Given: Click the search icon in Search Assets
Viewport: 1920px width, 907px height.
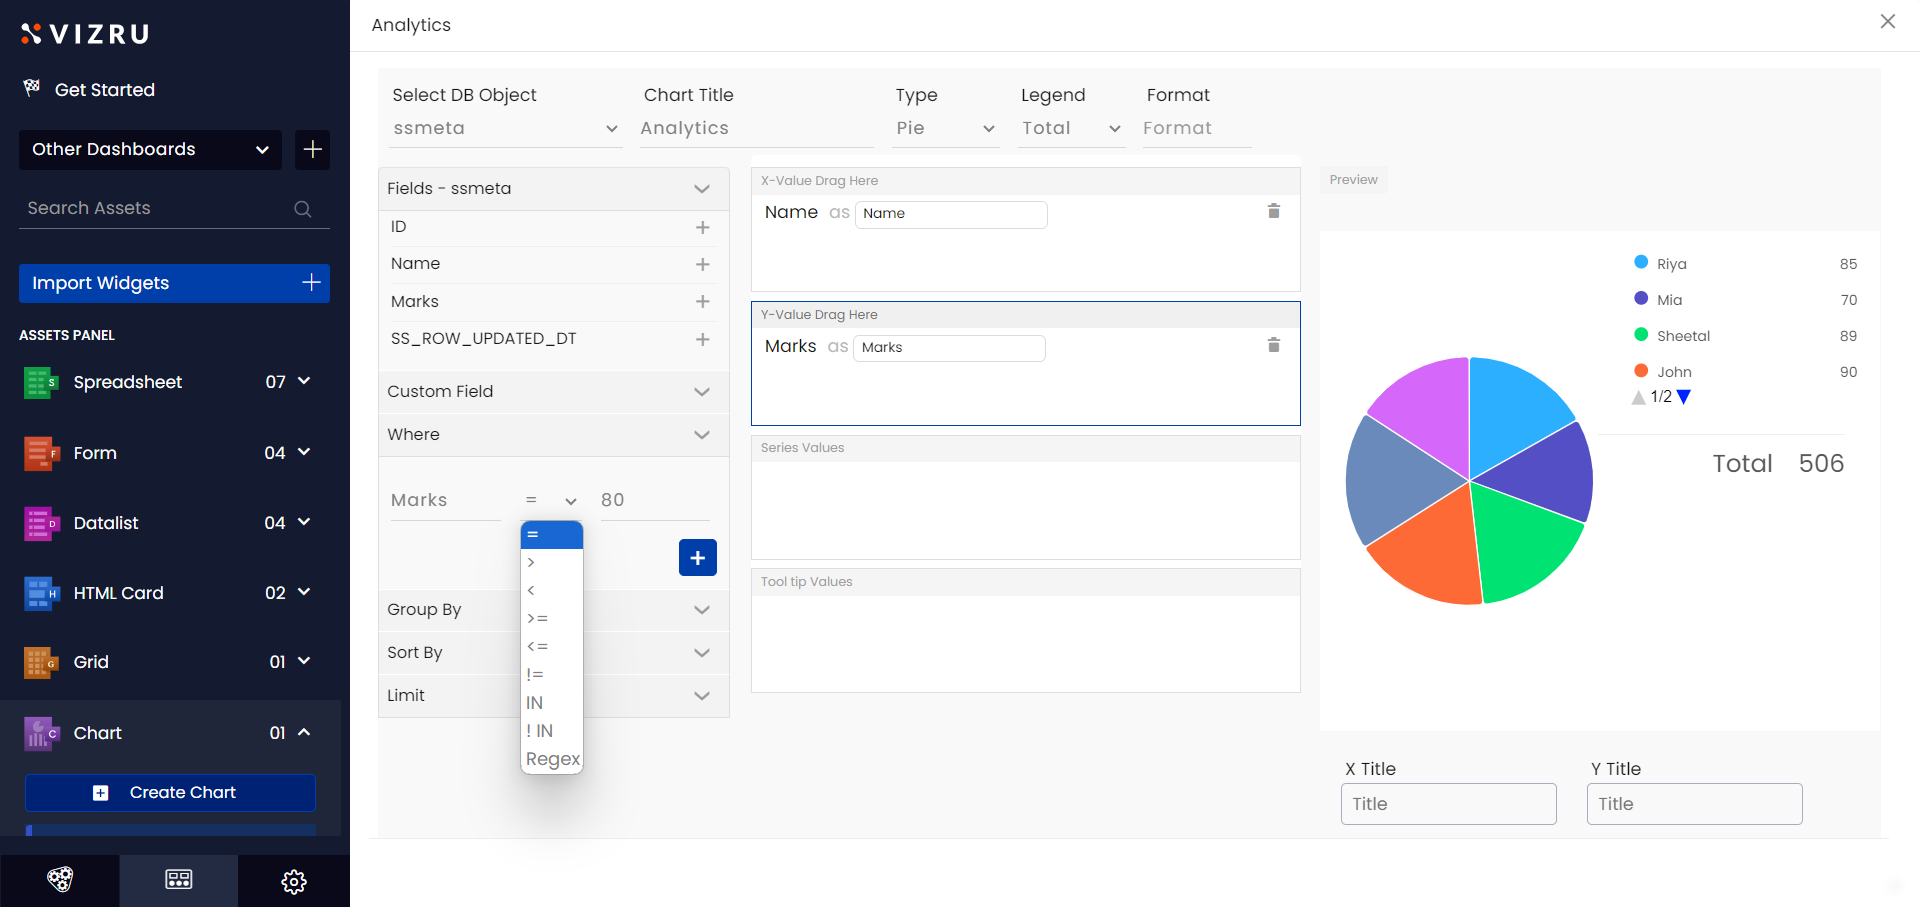Looking at the screenshot, I should pos(302,209).
